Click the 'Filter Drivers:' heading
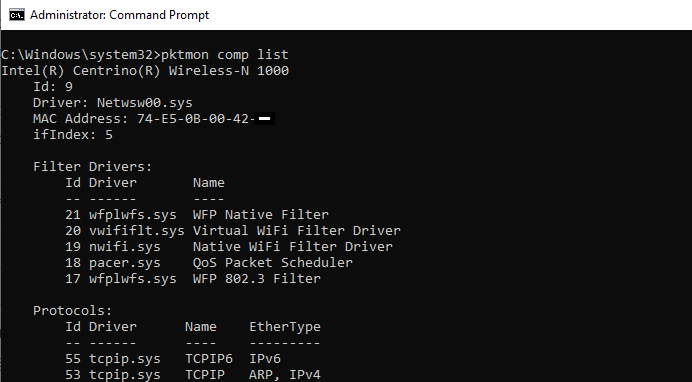This screenshot has height=382, width=692. (93, 167)
